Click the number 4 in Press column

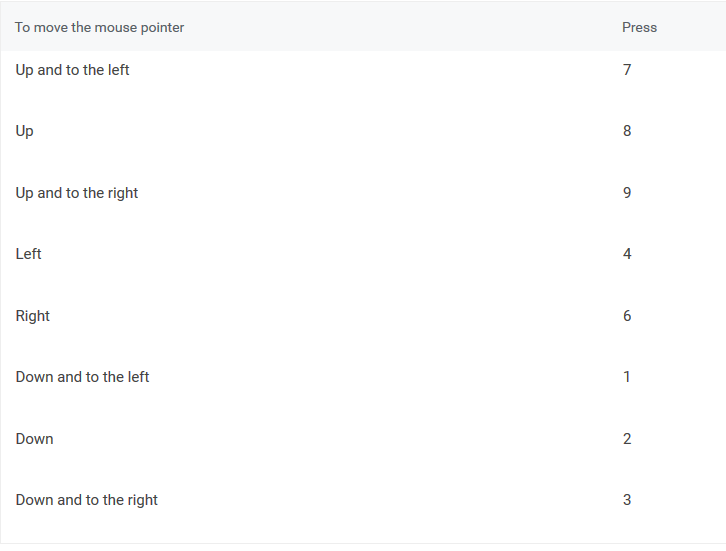point(627,254)
